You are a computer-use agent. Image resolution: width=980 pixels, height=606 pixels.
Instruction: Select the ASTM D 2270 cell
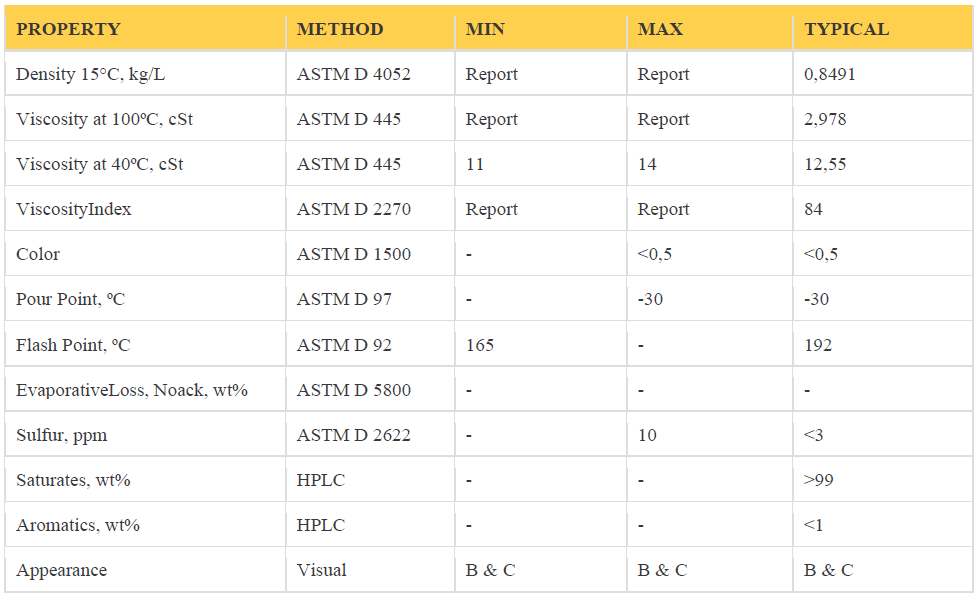coord(353,209)
